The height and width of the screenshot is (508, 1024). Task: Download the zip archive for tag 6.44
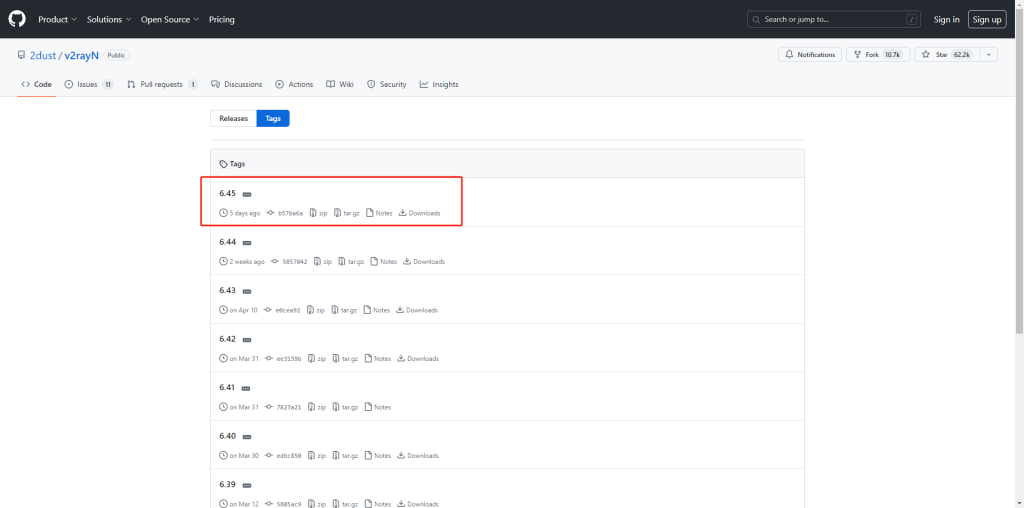click(x=323, y=261)
